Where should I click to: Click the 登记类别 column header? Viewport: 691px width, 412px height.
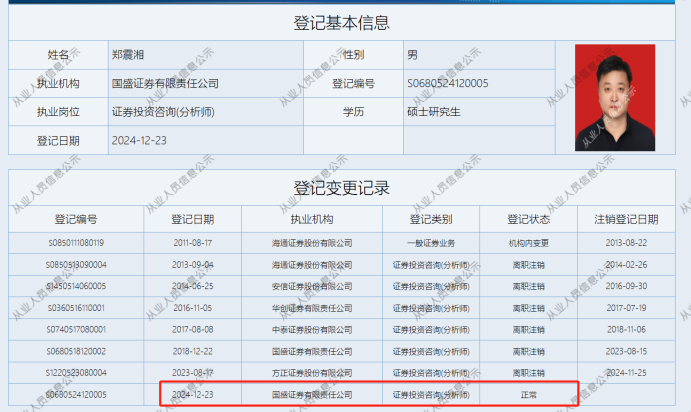430,219
